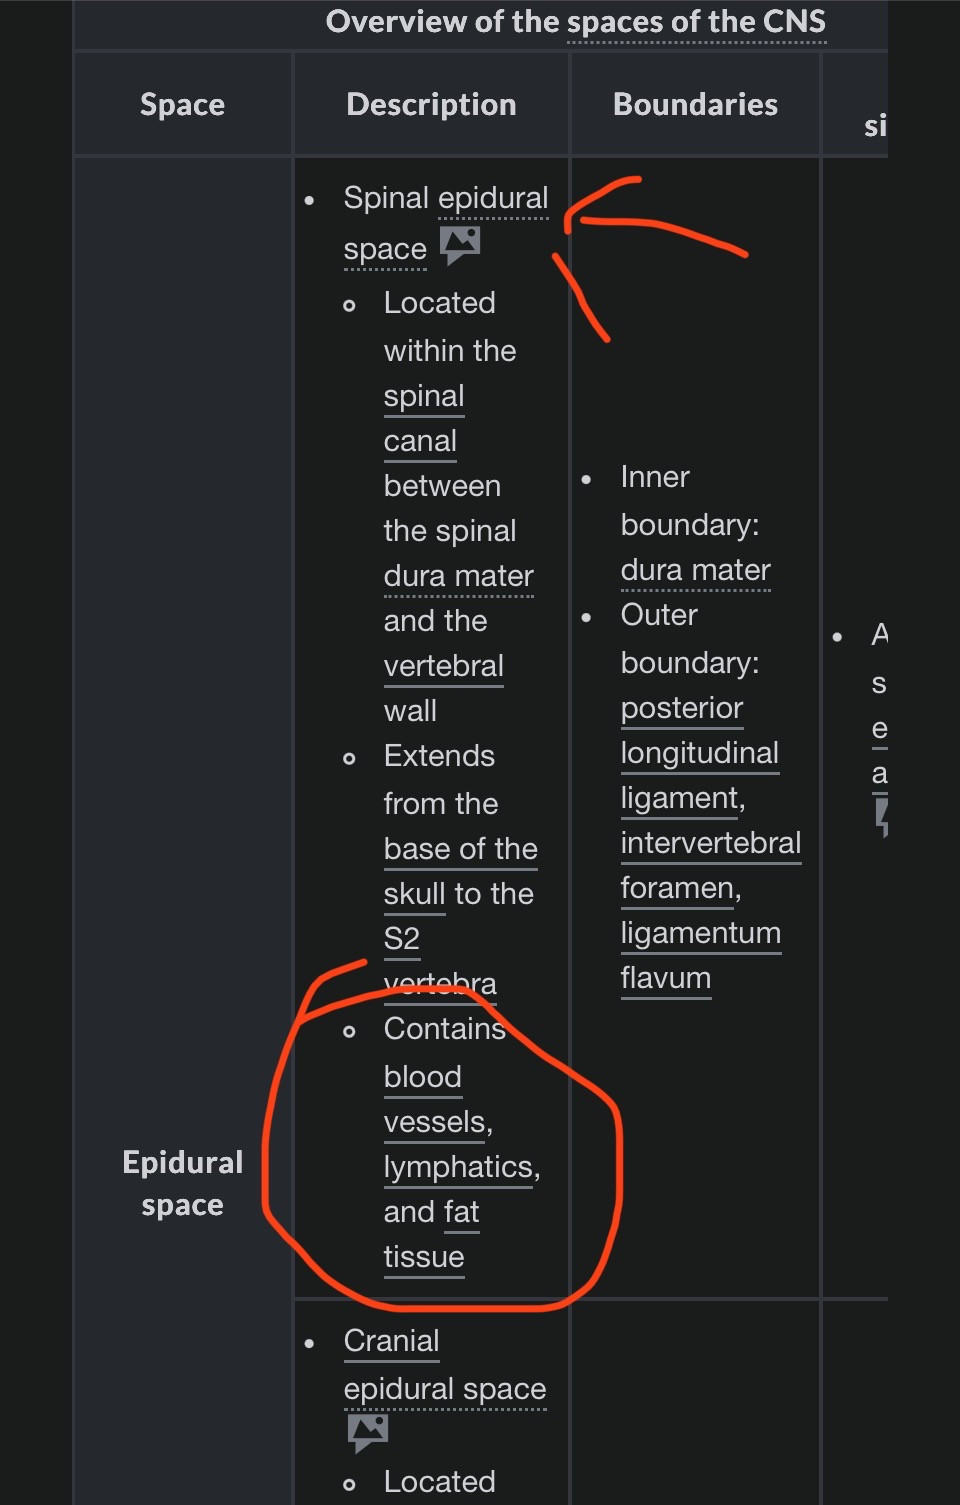
Task: Follow the 'fat tissue' link
Action: pyautogui.click(x=432, y=1234)
